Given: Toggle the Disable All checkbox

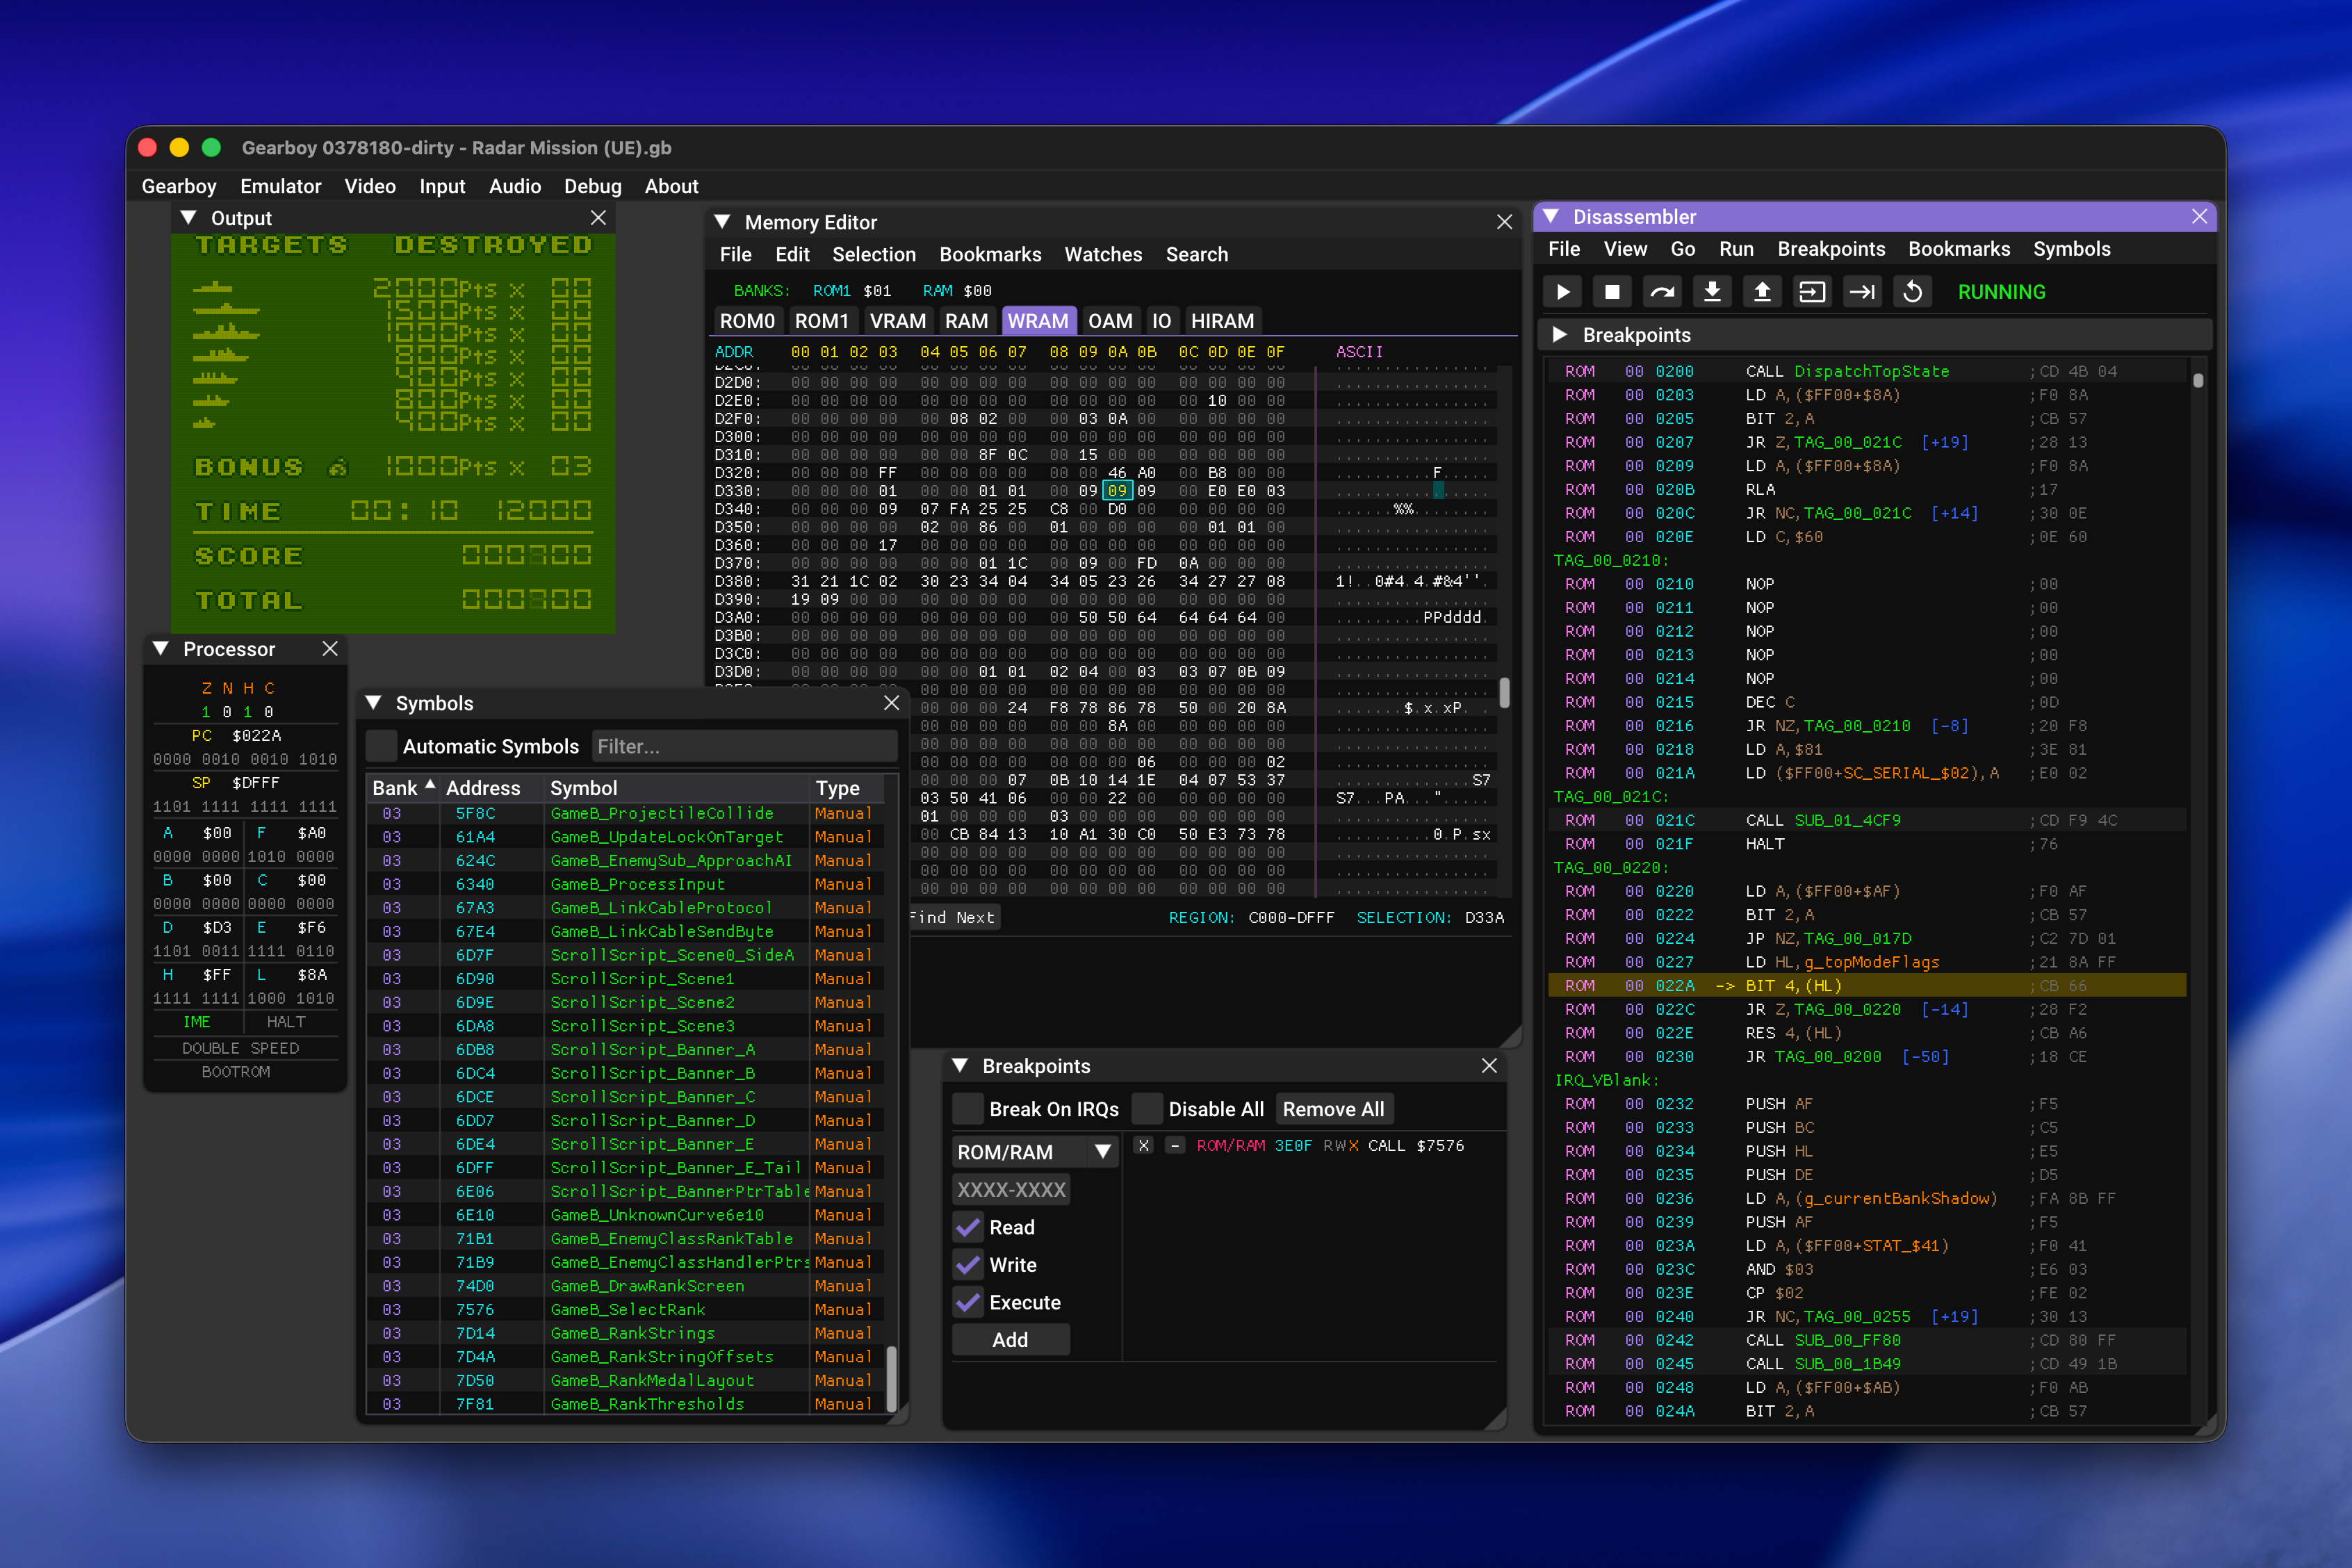Looking at the screenshot, I should pyautogui.click(x=1147, y=1109).
